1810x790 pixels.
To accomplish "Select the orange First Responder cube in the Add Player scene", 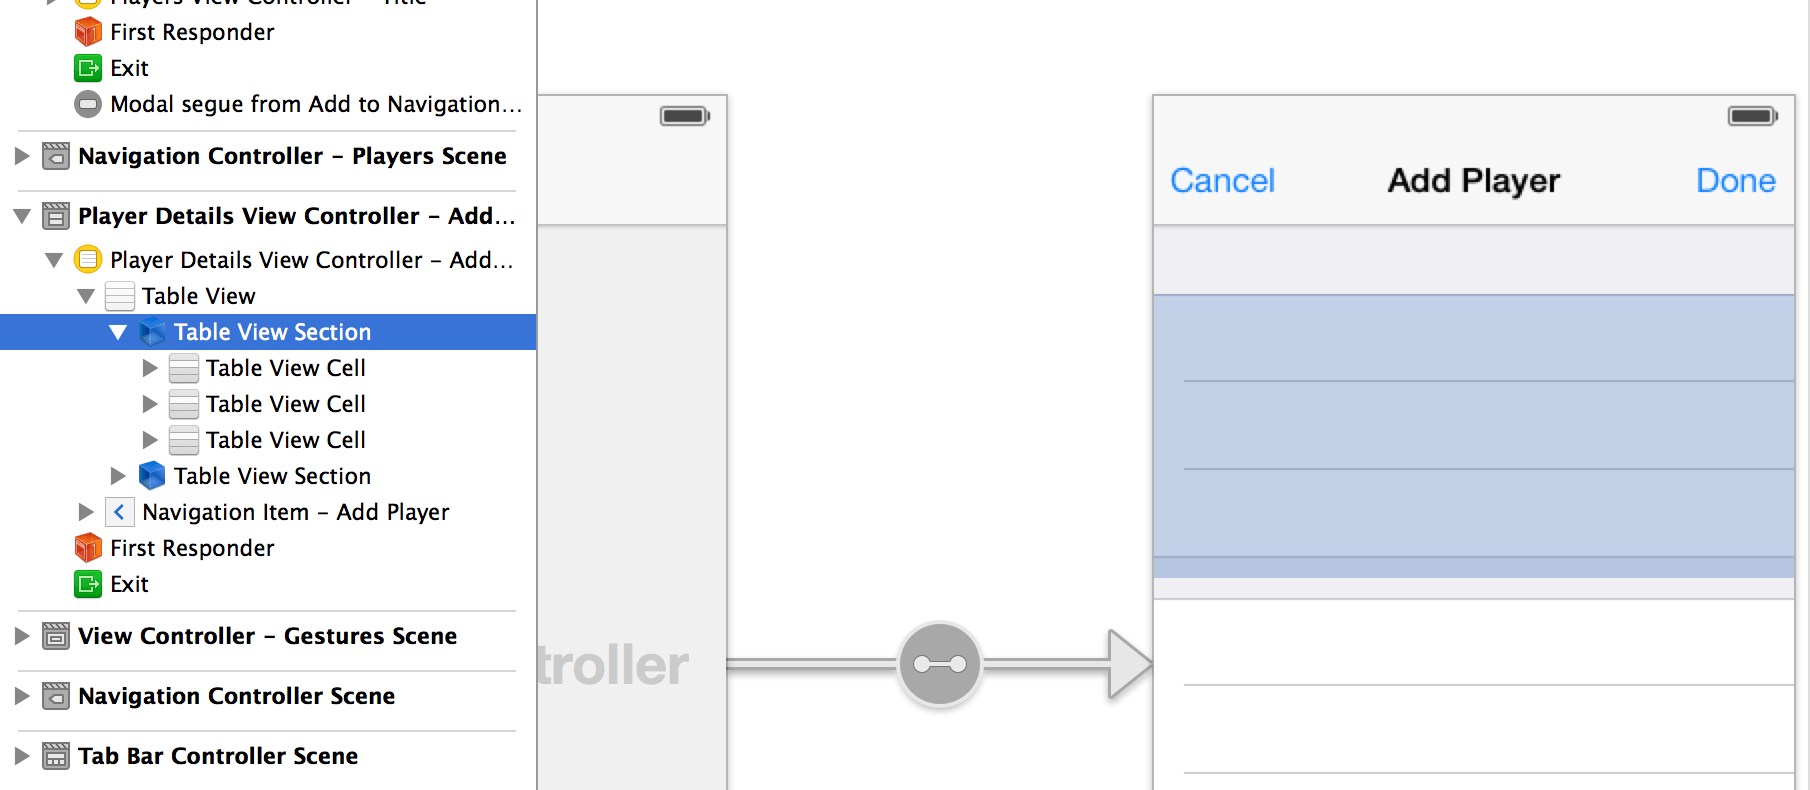I will click(x=88, y=548).
